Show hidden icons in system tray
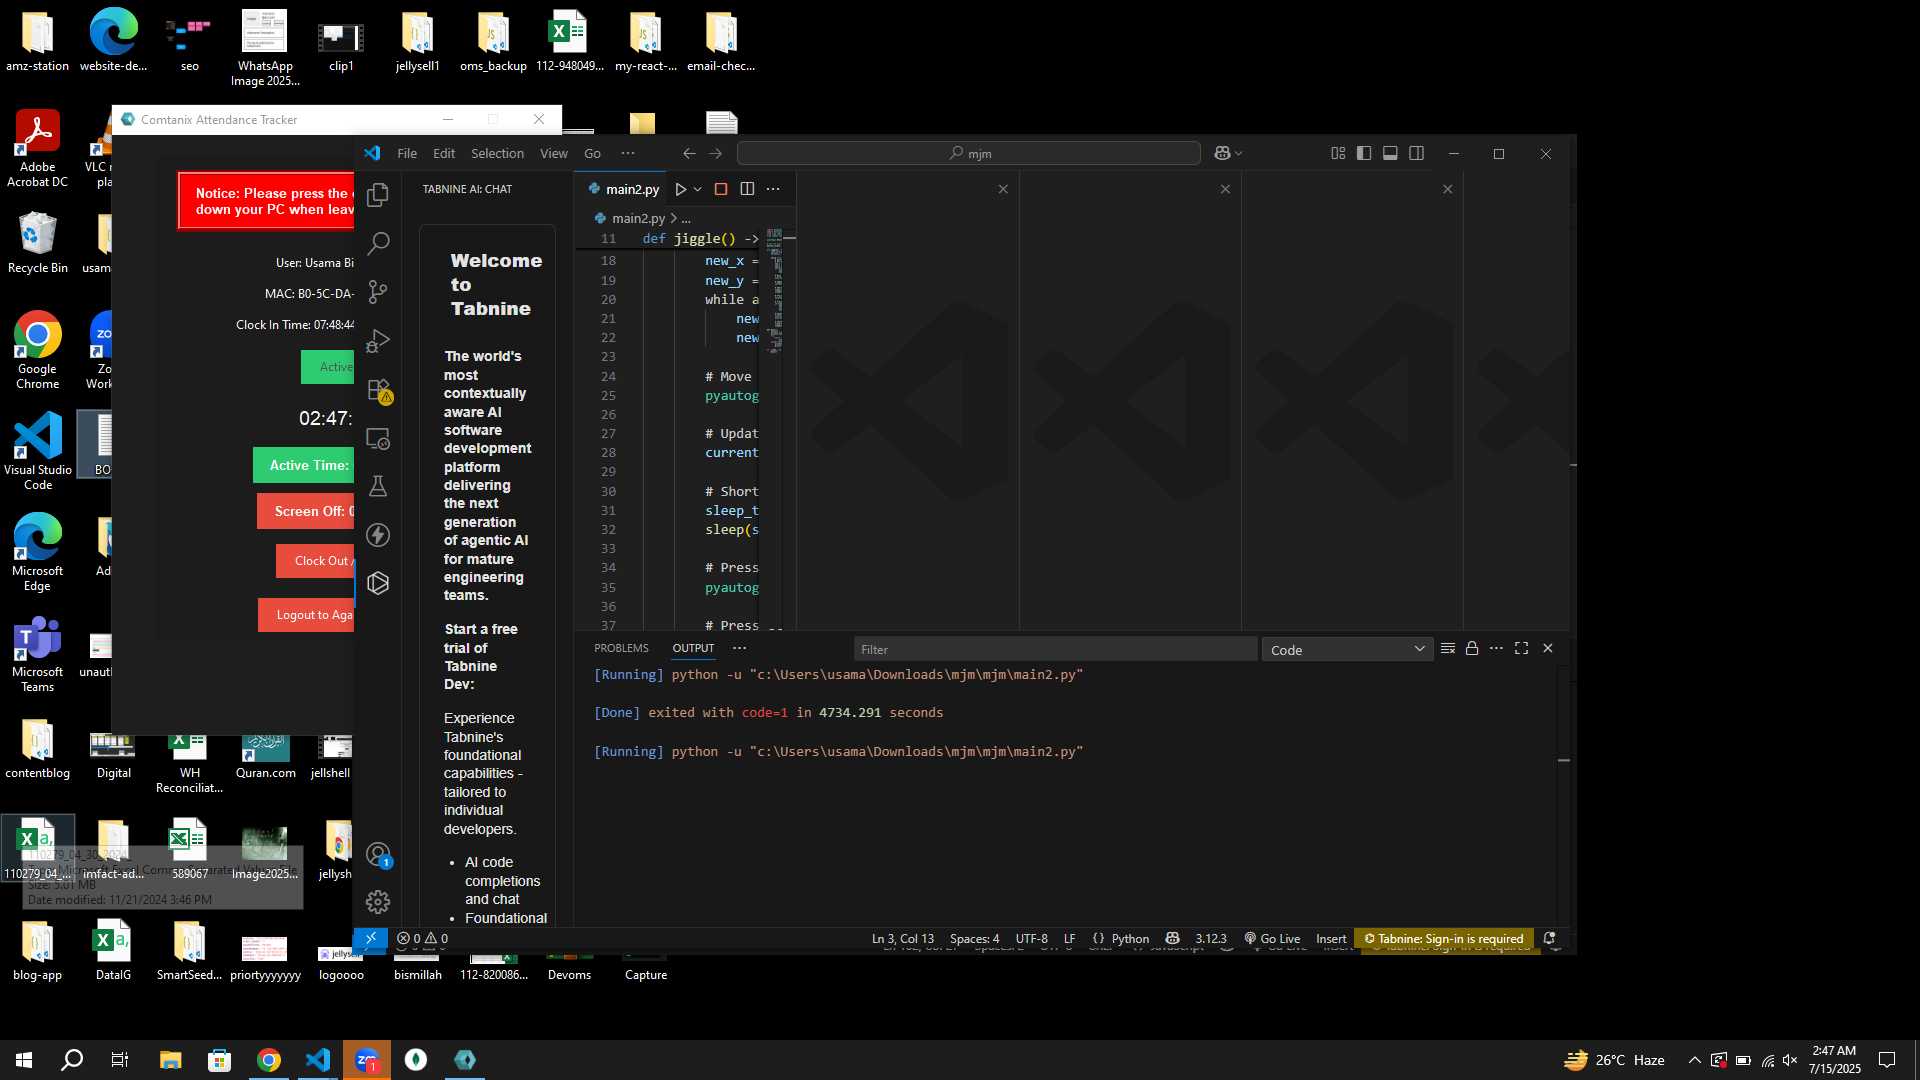Viewport: 1920px width, 1080px height. pos(1694,1060)
